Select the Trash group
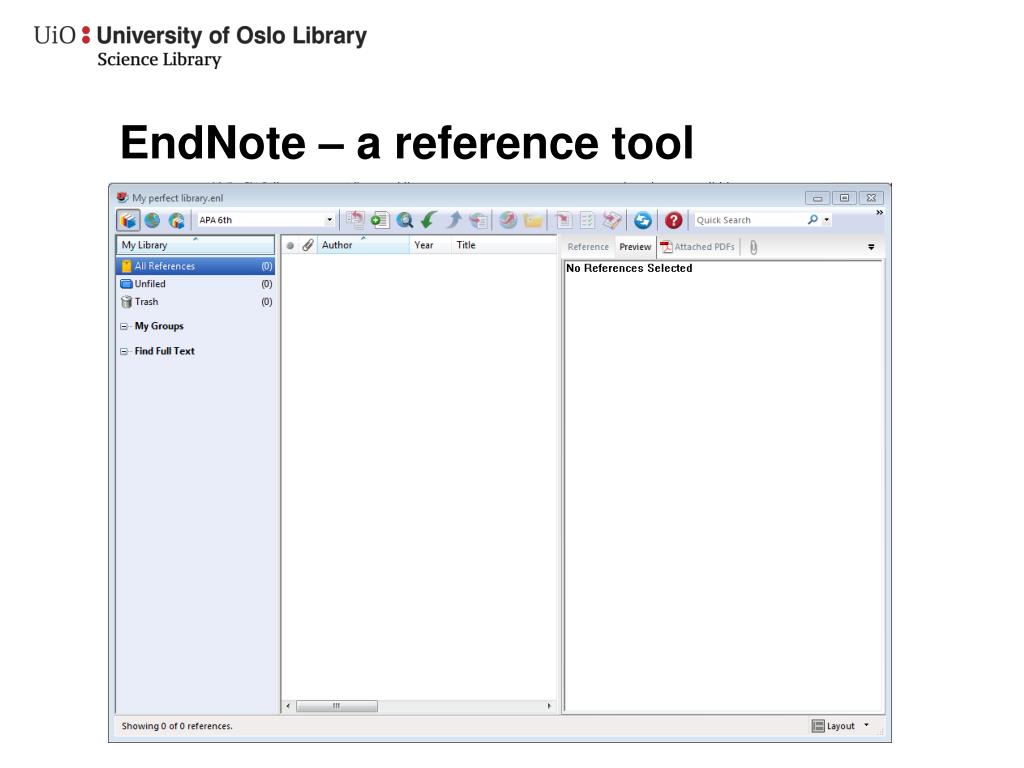The height and width of the screenshot is (768, 1024). coord(195,302)
